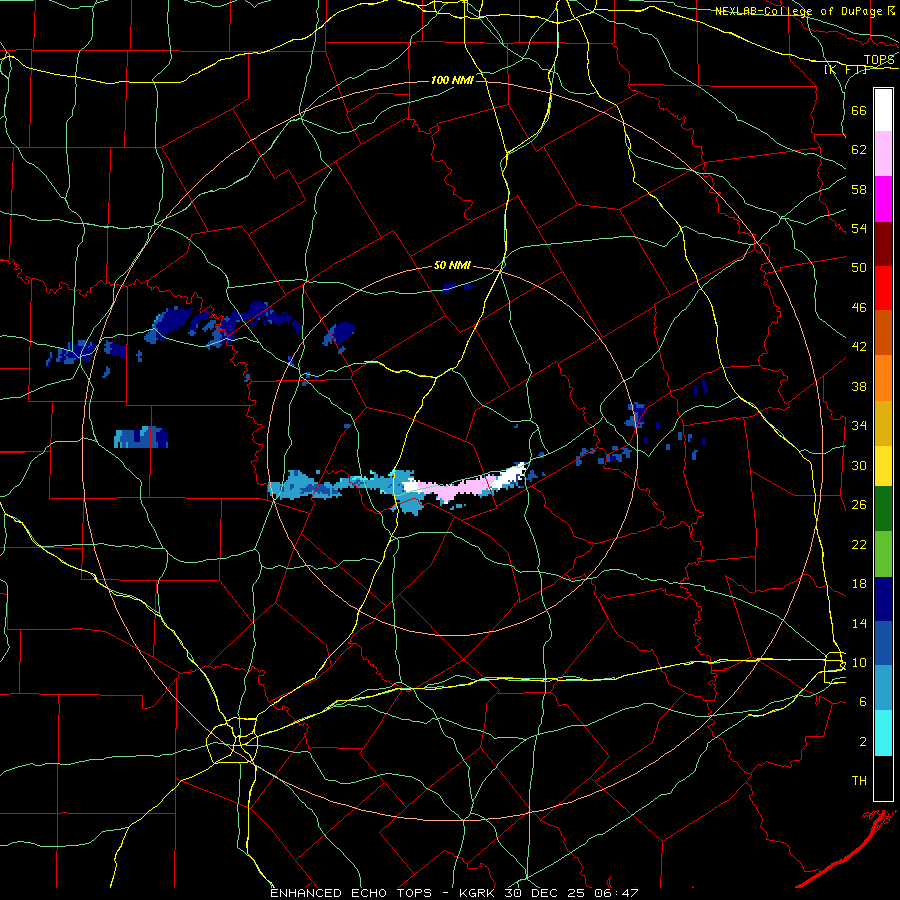The width and height of the screenshot is (900, 900).
Task: Click the magenta legend swatch
Action: (x=883, y=199)
